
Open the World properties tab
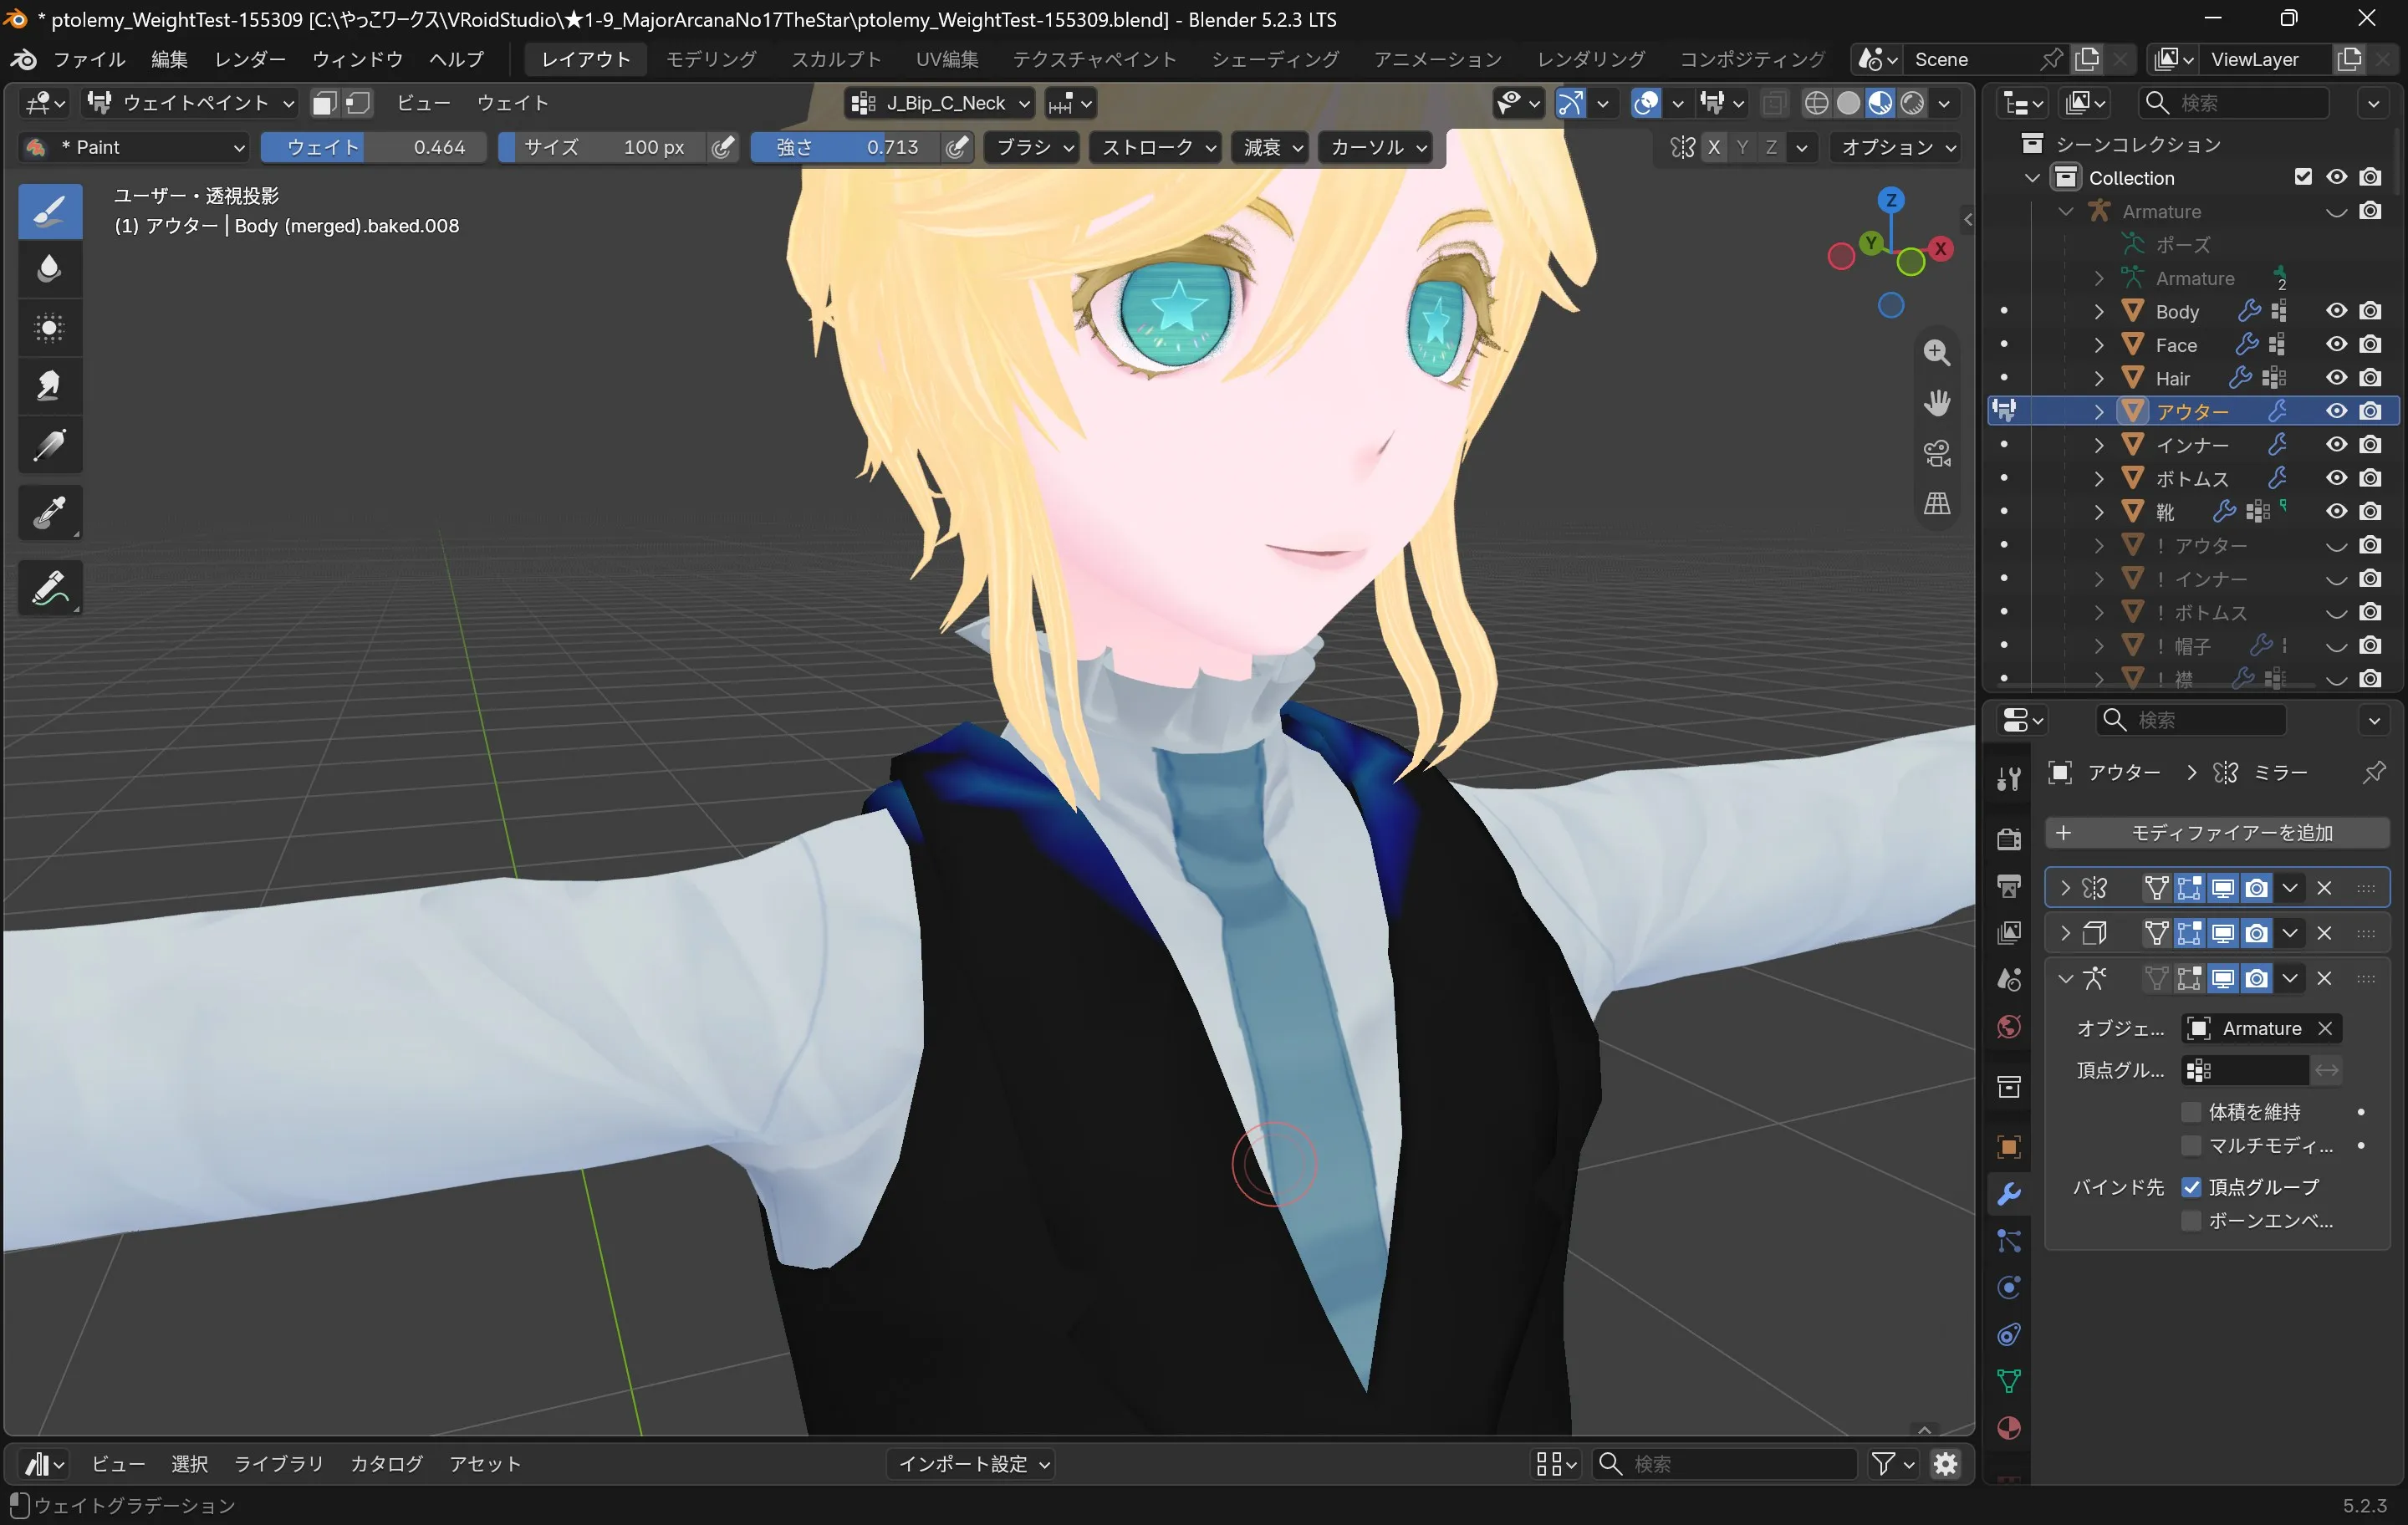2008,1027
